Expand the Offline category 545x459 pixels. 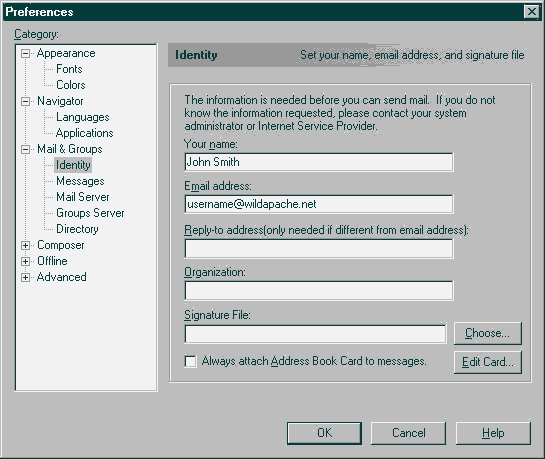25,261
